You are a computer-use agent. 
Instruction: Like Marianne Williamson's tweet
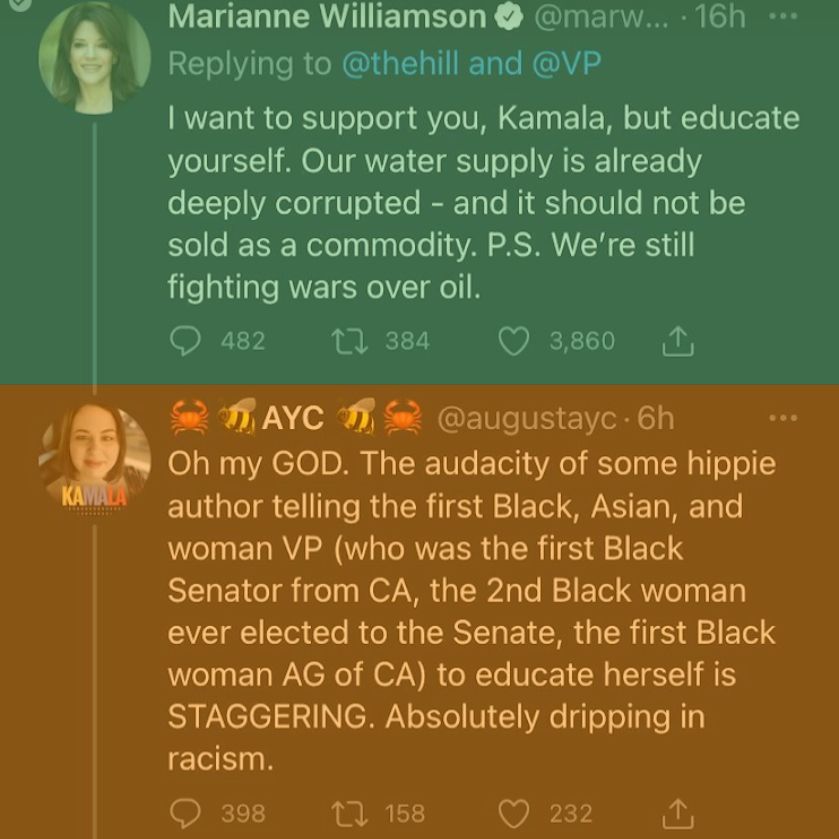point(513,341)
